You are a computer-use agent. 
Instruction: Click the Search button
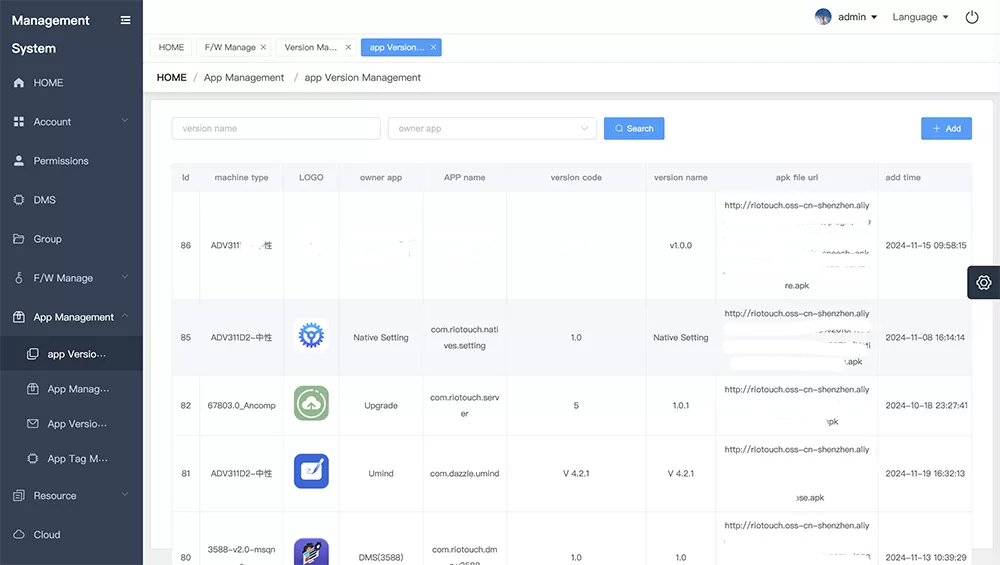click(634, 128)
